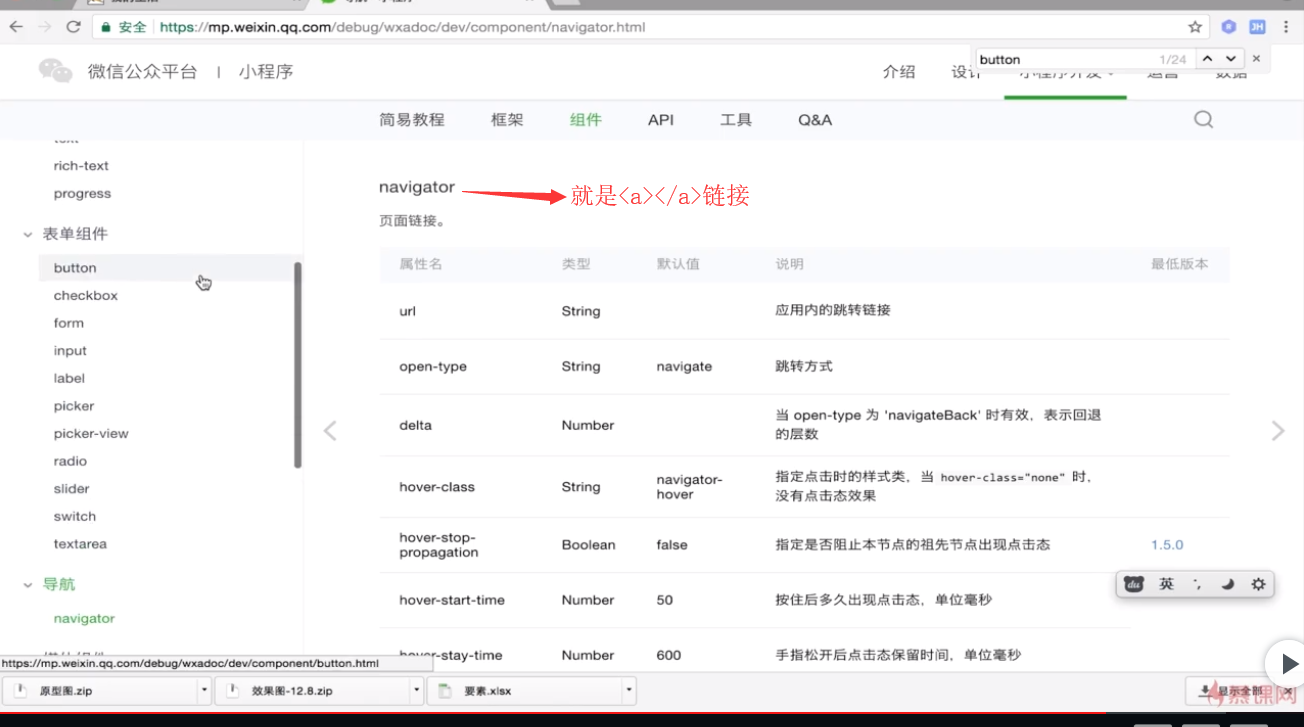Go to next doc page arrow
Image resolution: width=1304 pixels, height=727 pixels.
(1278, 431)
